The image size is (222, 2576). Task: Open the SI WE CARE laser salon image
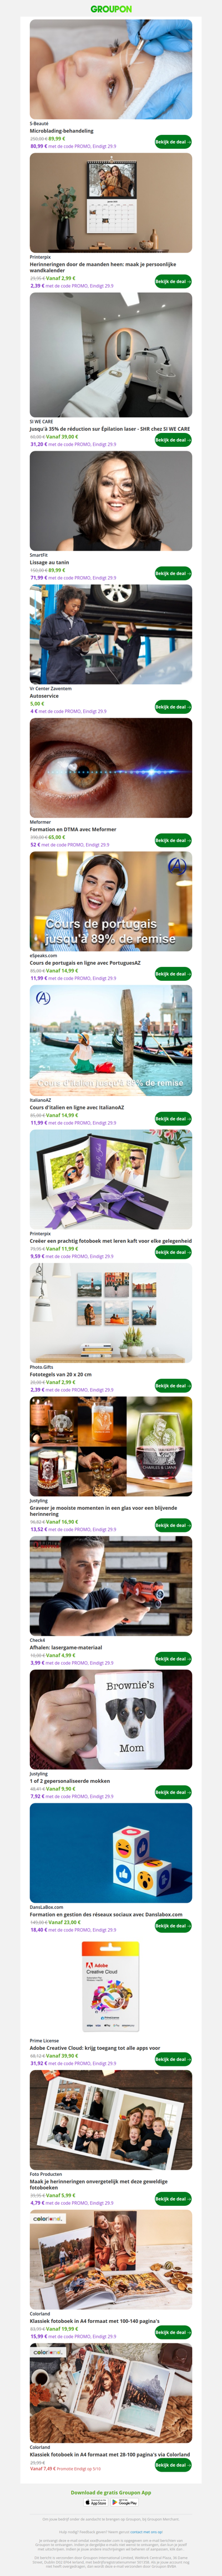111,355
